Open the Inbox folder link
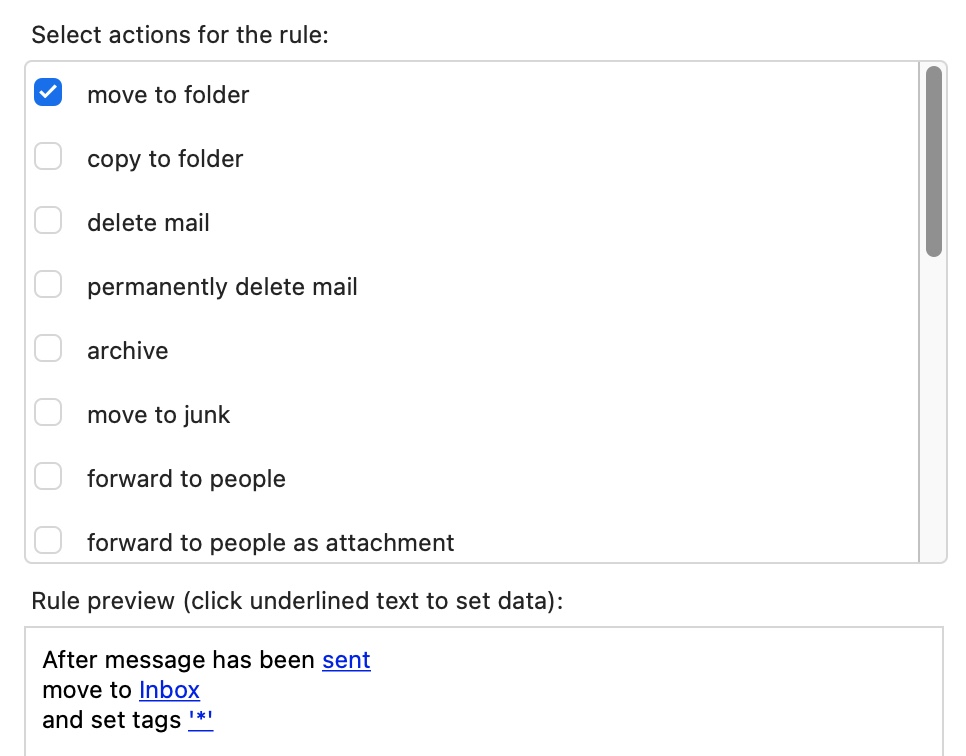The height and width of the screenshot is (756, 966). (169, 690)
